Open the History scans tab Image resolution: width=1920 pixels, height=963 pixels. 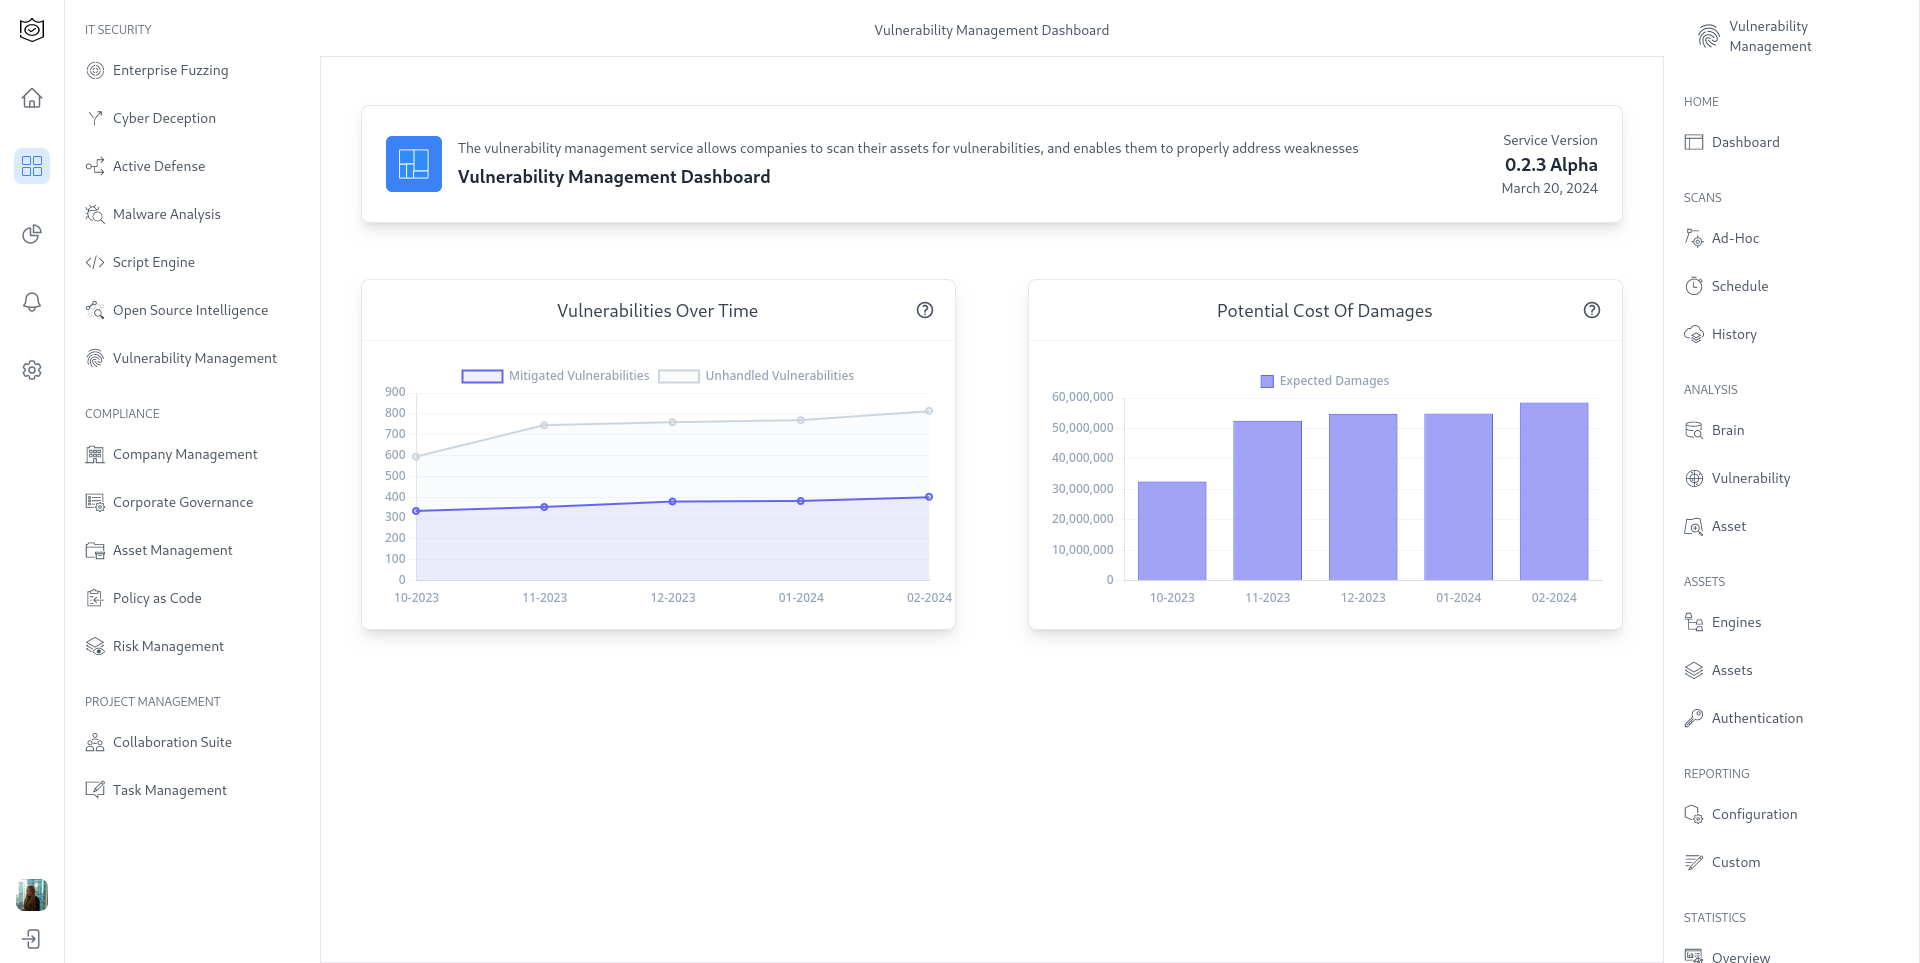coord(1733,334)
